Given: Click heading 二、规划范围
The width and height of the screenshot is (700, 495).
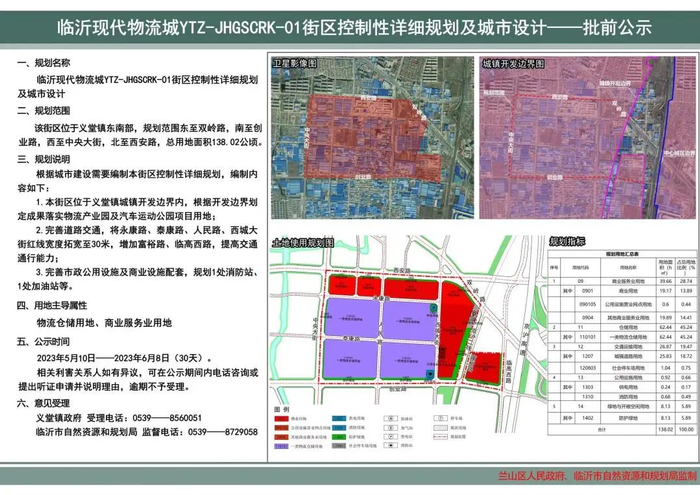Looking at the screenshot, I should tap(44, 111).
